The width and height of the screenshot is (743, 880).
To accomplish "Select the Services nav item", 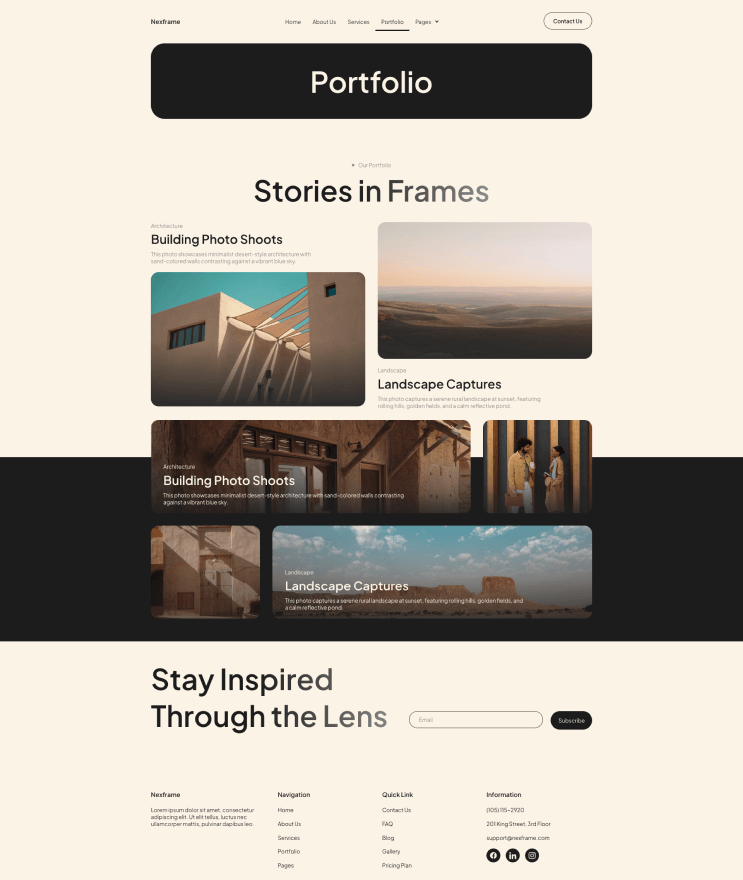I will (358, 22).
